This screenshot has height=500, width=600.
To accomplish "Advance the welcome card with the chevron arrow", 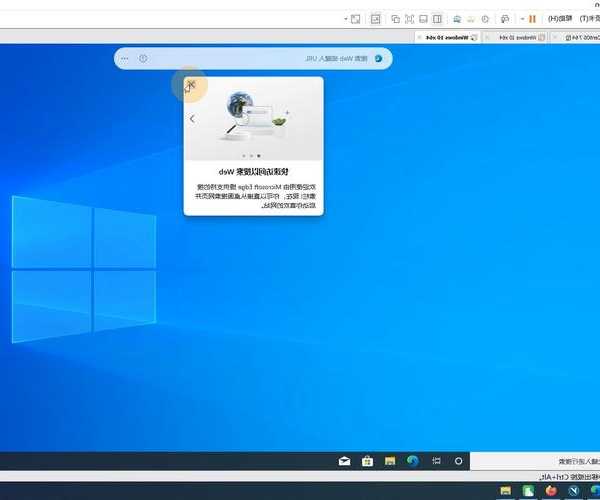I will click(192, 118).
